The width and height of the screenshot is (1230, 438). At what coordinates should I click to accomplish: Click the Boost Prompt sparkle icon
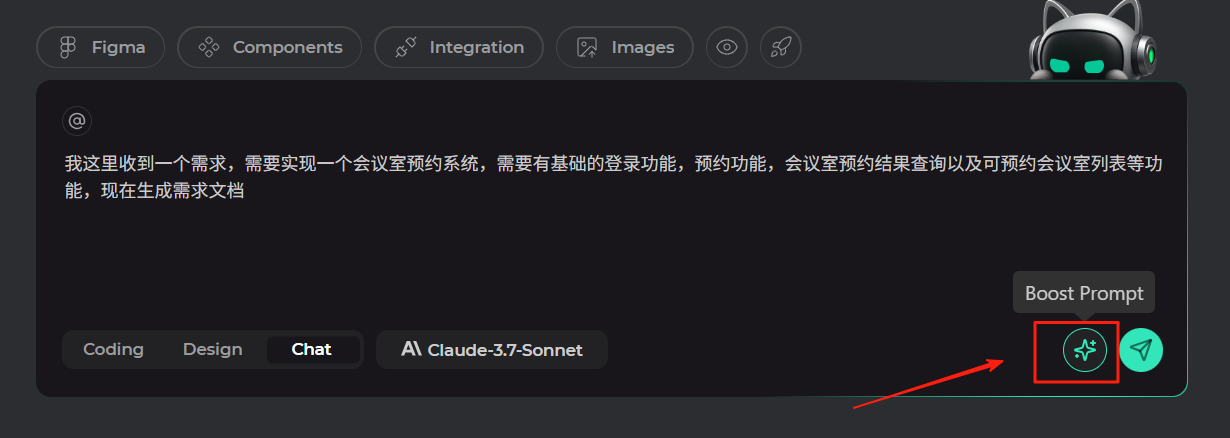click(1085, 350)
